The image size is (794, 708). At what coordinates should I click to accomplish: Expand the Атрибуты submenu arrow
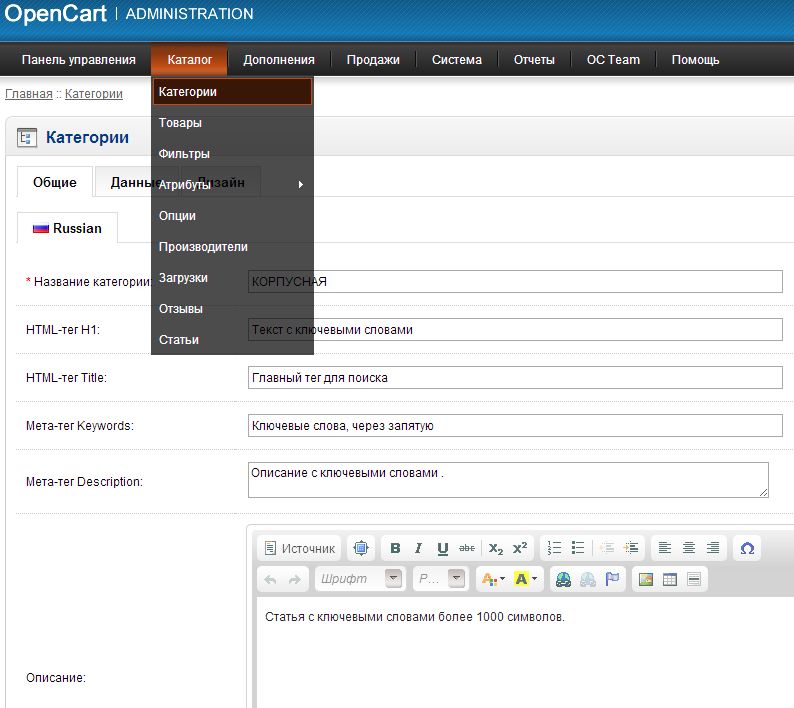(300, 185)
